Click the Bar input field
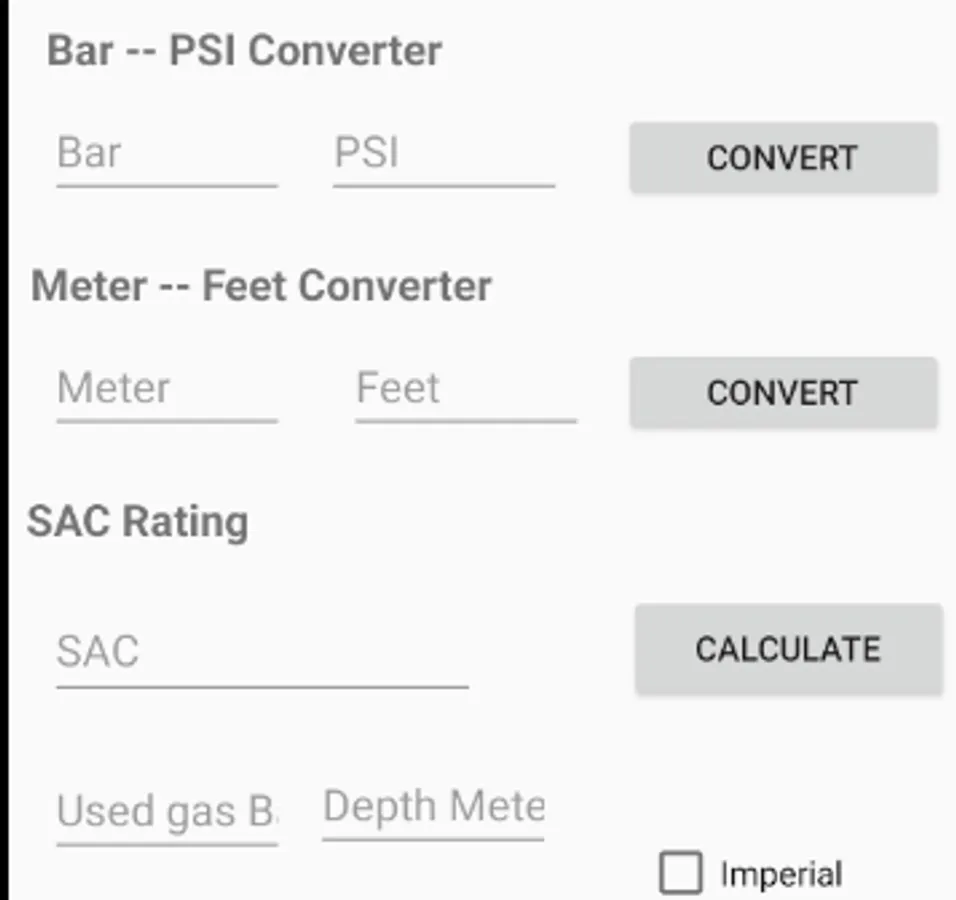 [x=166, y=155]
